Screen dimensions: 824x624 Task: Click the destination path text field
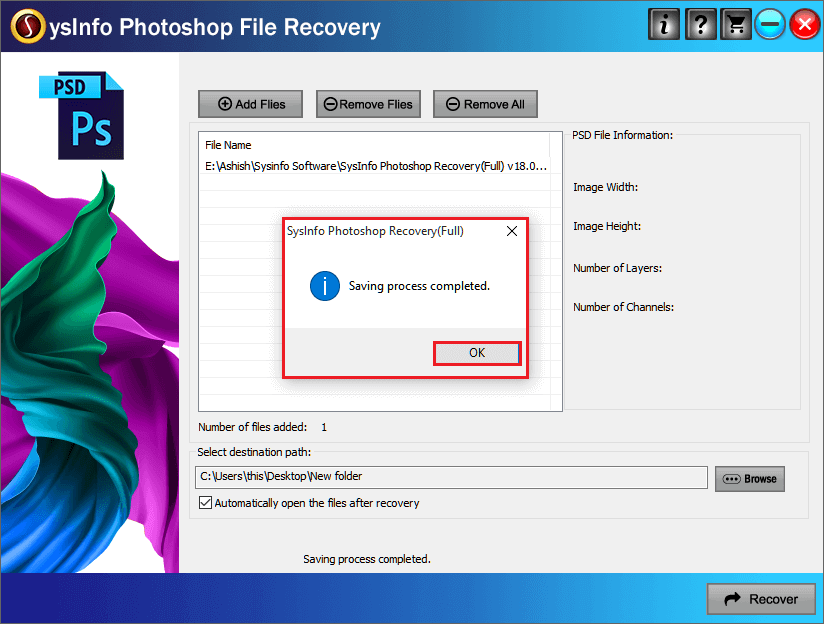(x=451, y=477)
